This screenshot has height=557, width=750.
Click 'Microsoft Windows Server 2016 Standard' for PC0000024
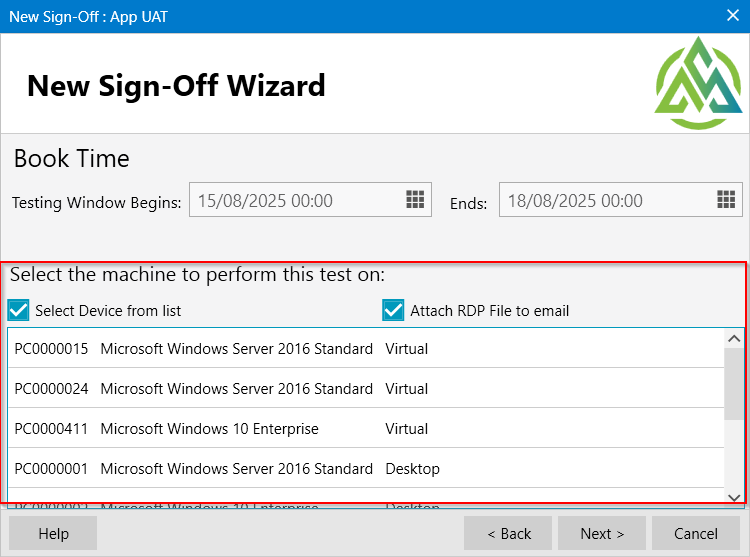pyautogui.click(x=236, y=388)
